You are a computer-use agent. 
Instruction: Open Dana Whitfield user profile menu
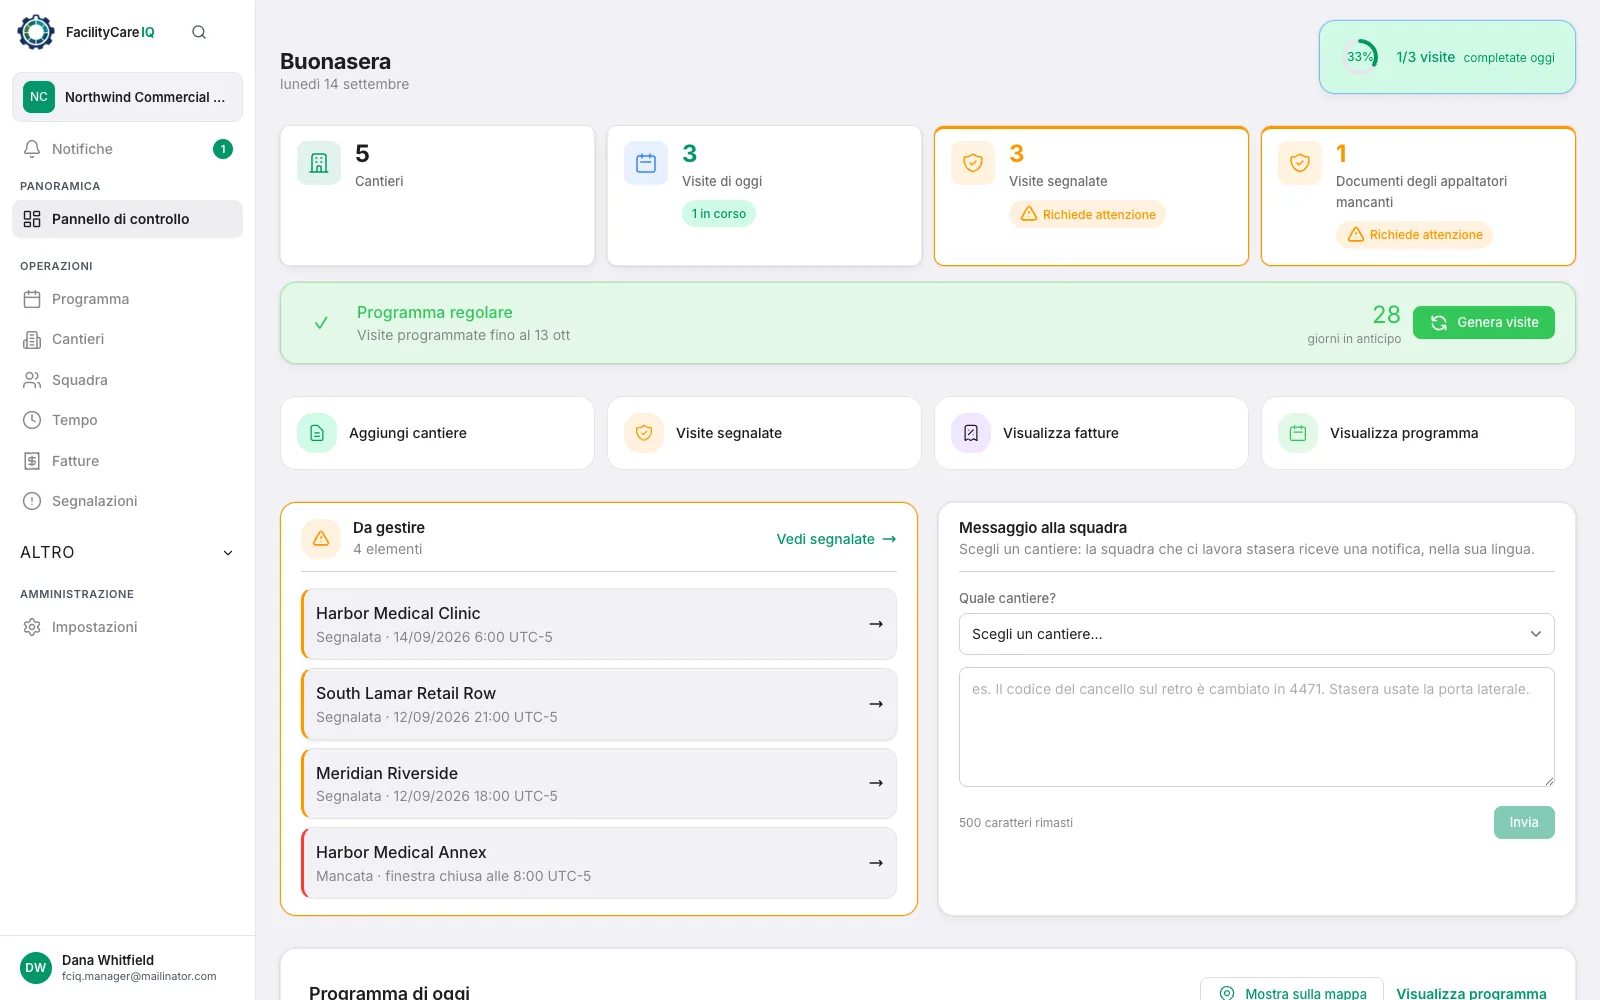click(x=127, y=967)
